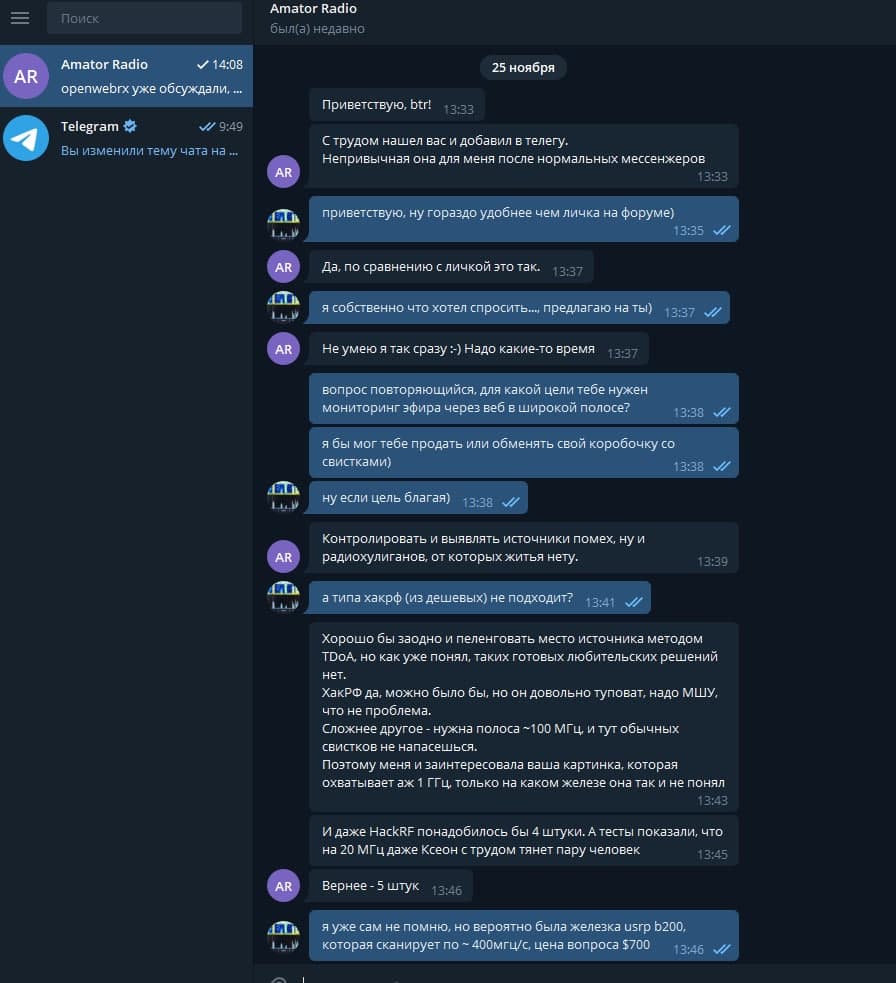Click the verified badge next to Telegram
This screenshot has width=896, height=983.
(x=130, y=126)
